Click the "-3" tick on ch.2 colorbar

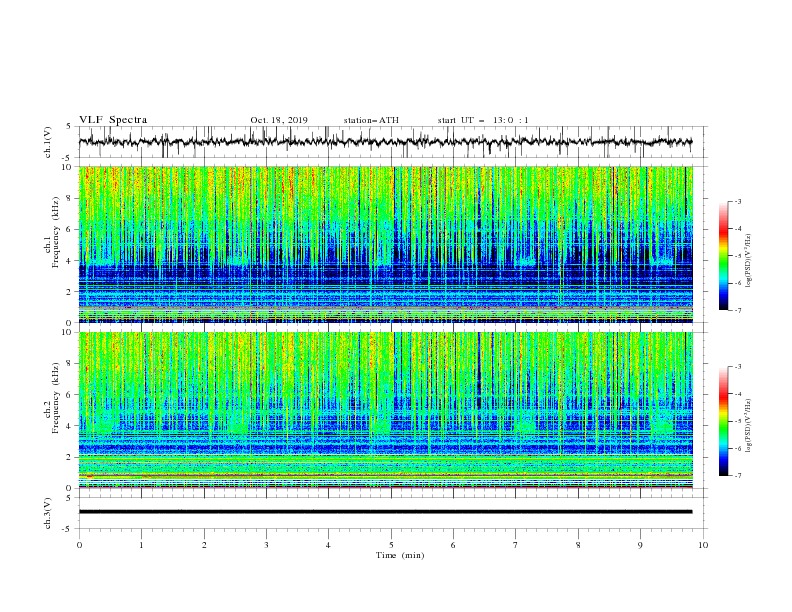click(x=737, y=367)
